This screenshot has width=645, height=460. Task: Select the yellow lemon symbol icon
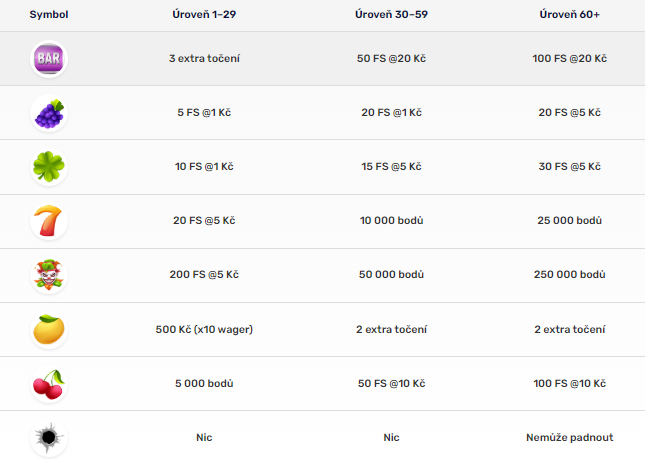(x=49, y=330)
